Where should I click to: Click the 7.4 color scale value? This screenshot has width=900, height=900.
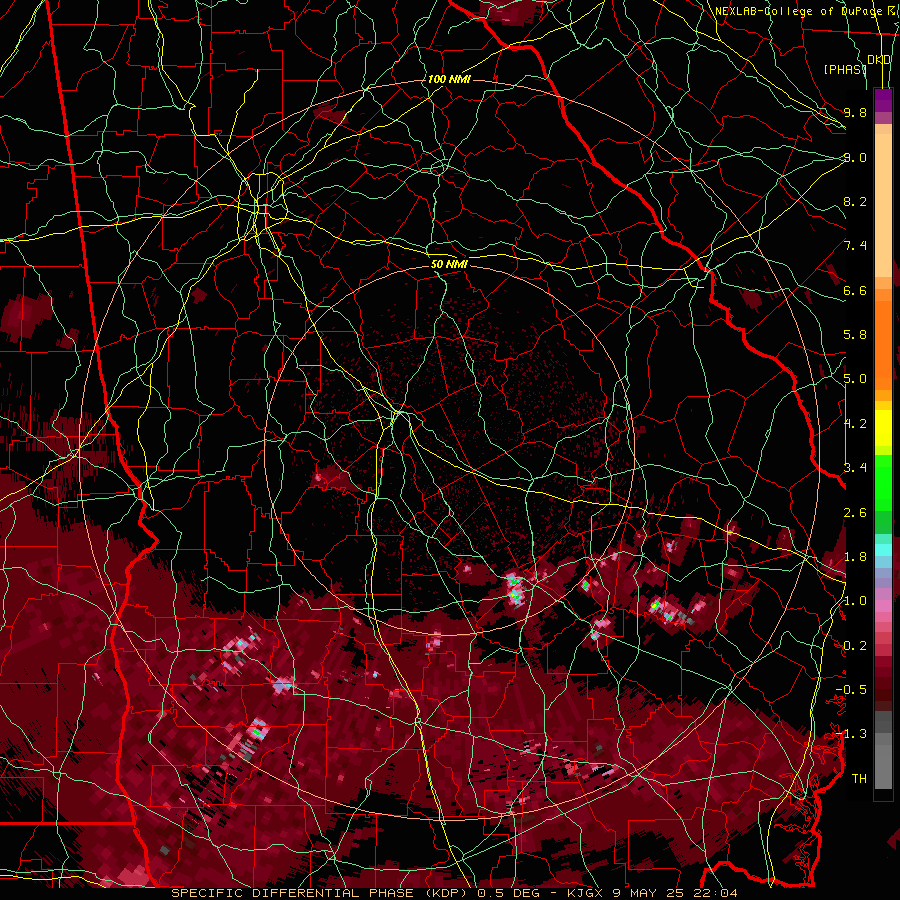[x=855, y=246]
